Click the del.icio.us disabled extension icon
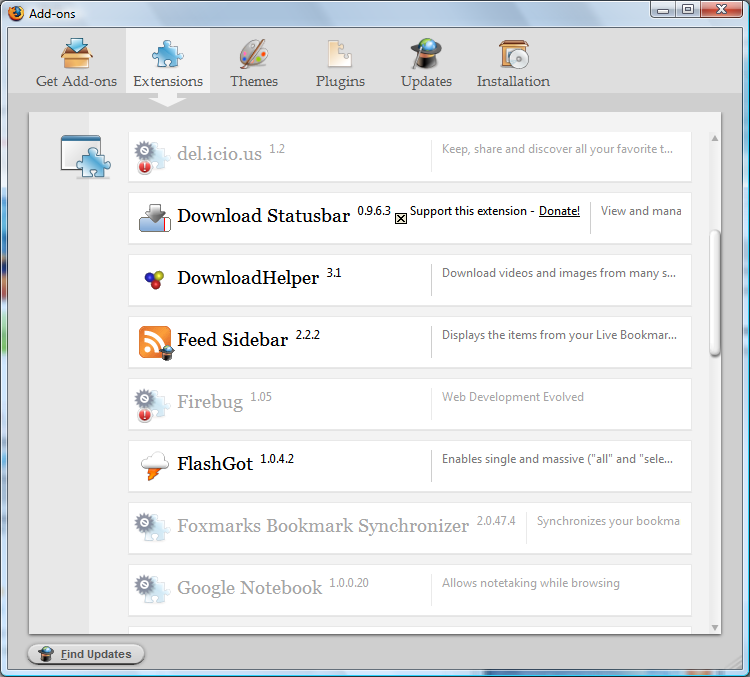 tap(152, 157)
